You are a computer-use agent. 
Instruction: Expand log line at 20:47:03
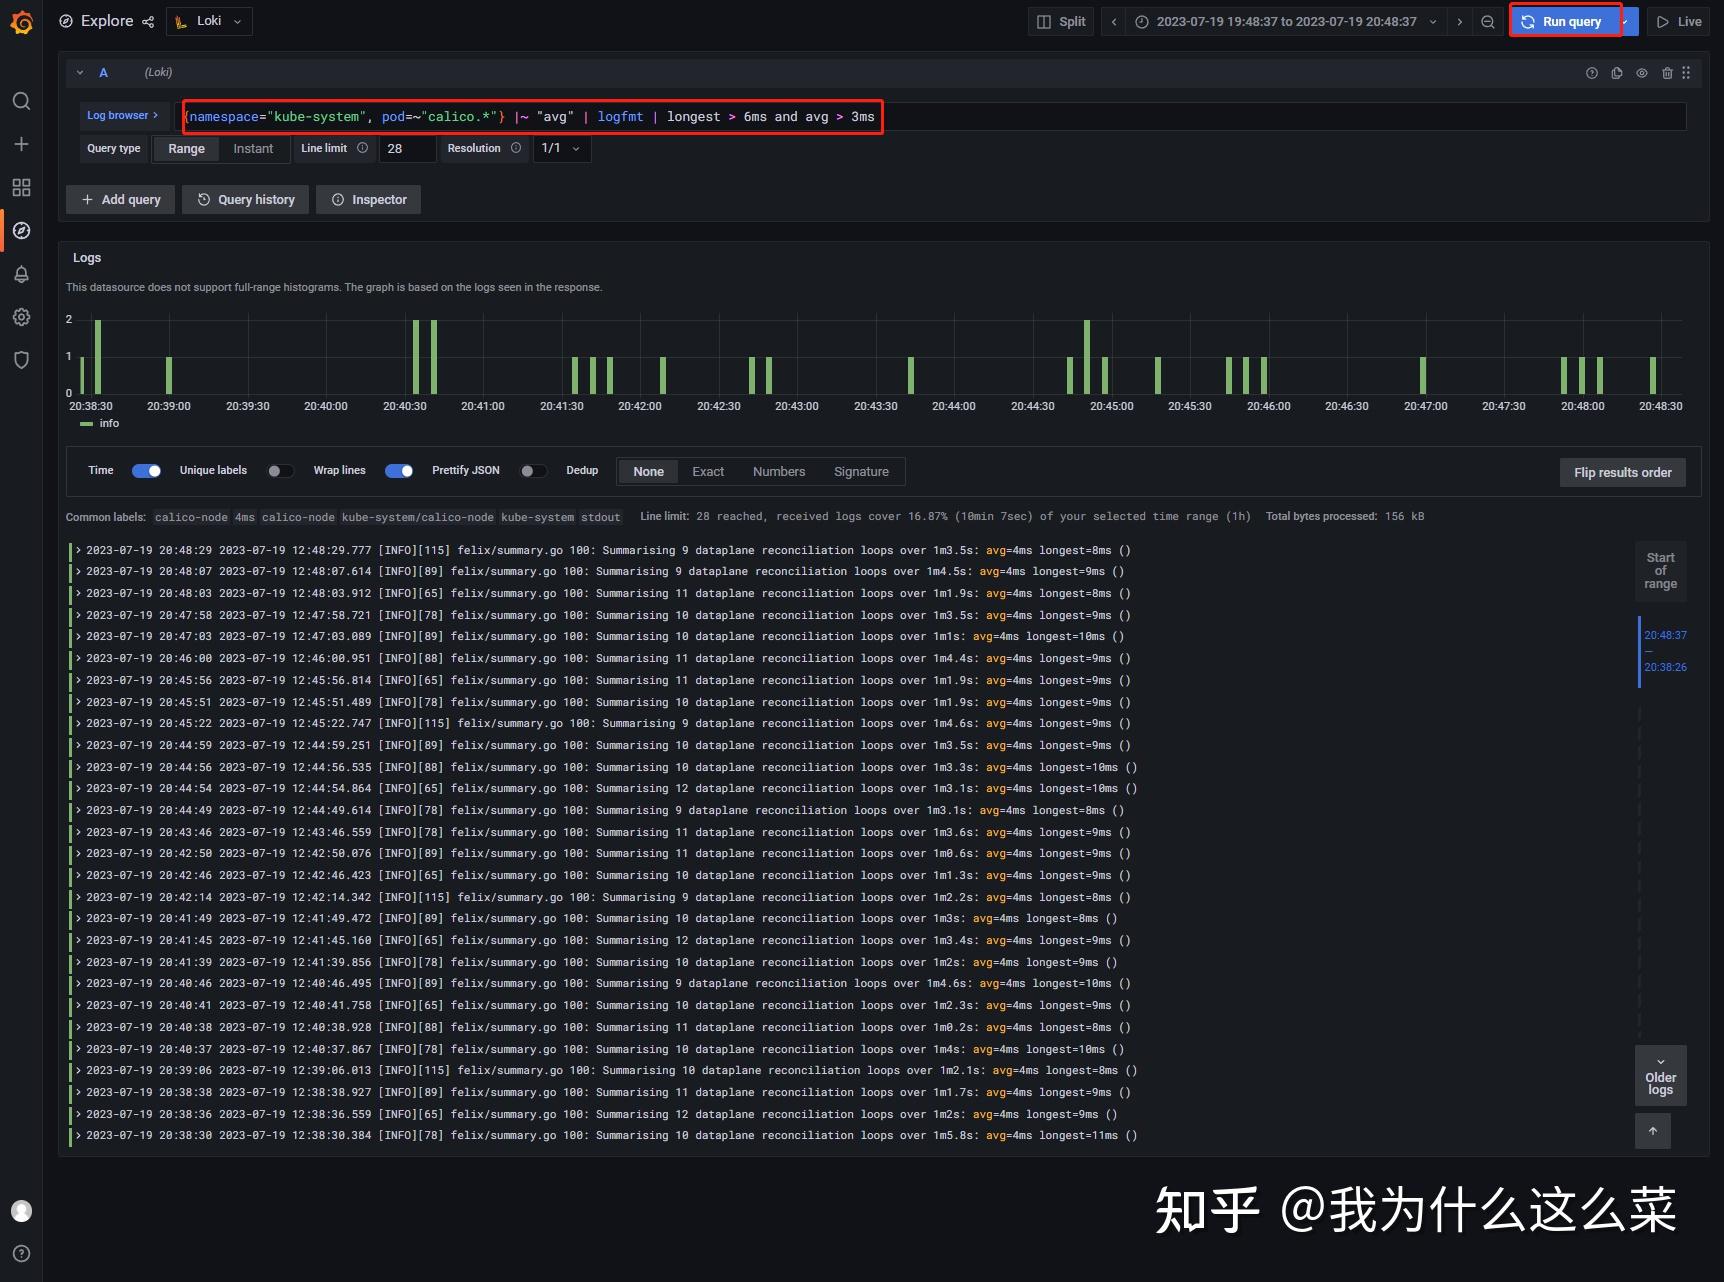point(79,637)
